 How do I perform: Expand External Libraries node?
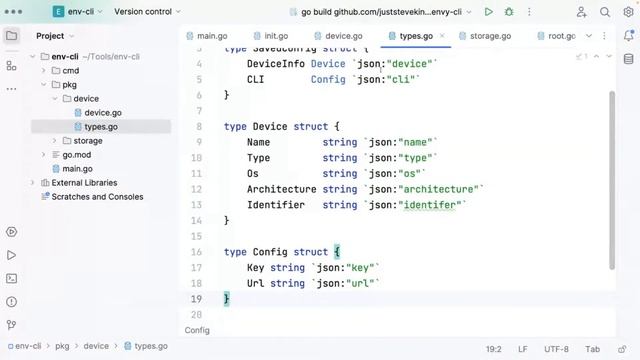[33, 182]
